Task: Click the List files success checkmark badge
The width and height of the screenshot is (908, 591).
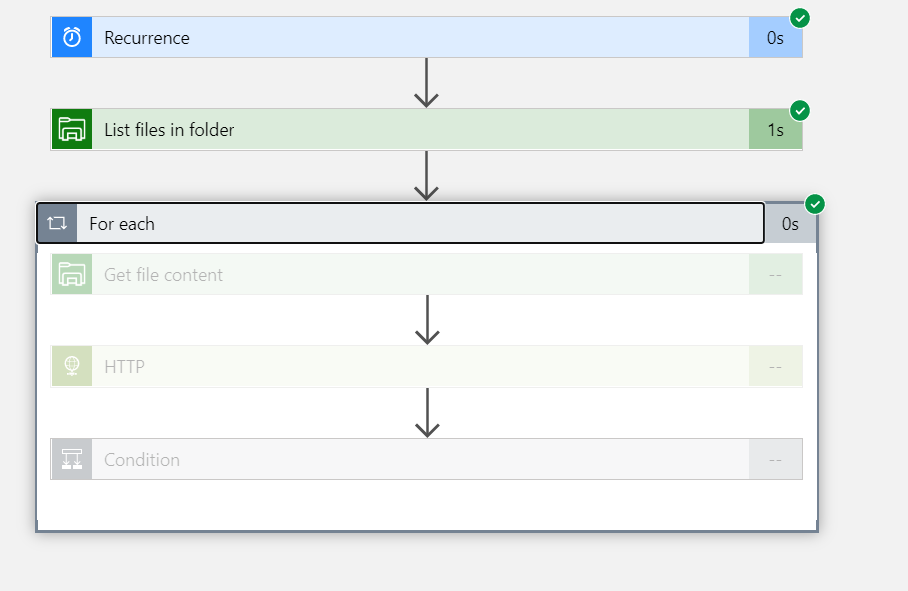Action: (x=800, y=110)
